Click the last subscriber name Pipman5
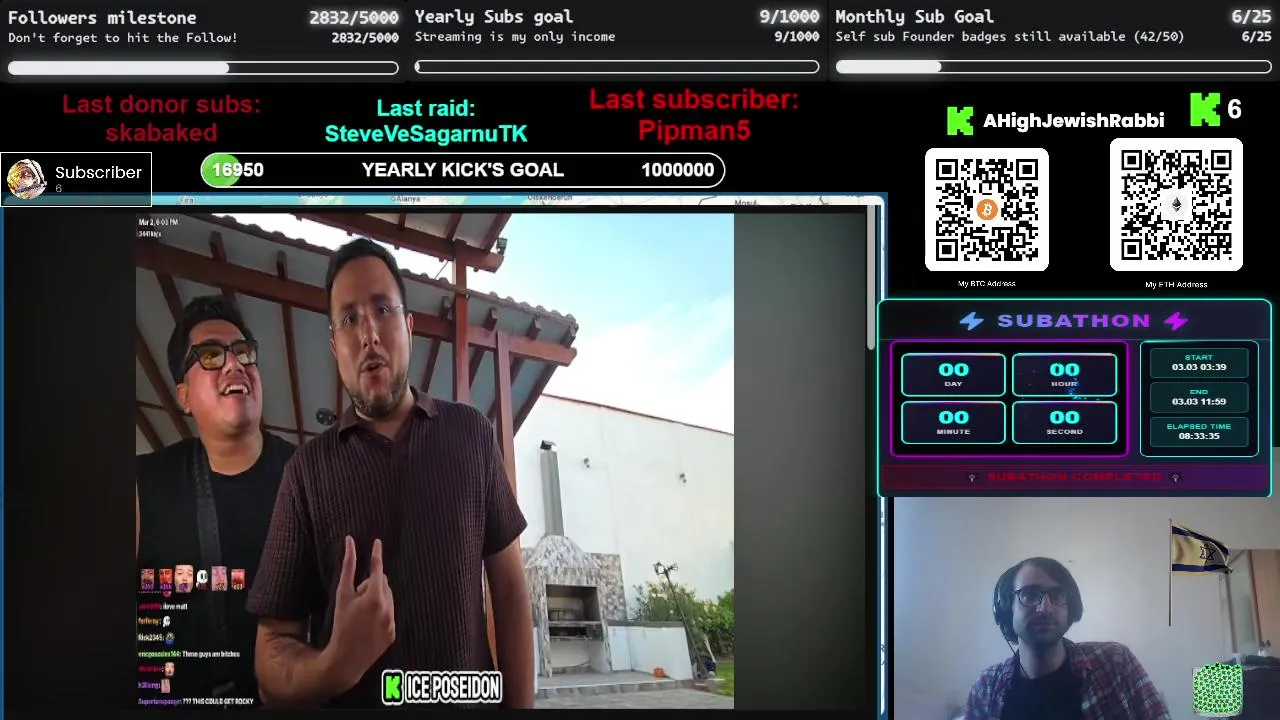Viewport: 1280px width, 720px height. click(x=694, y=130)
